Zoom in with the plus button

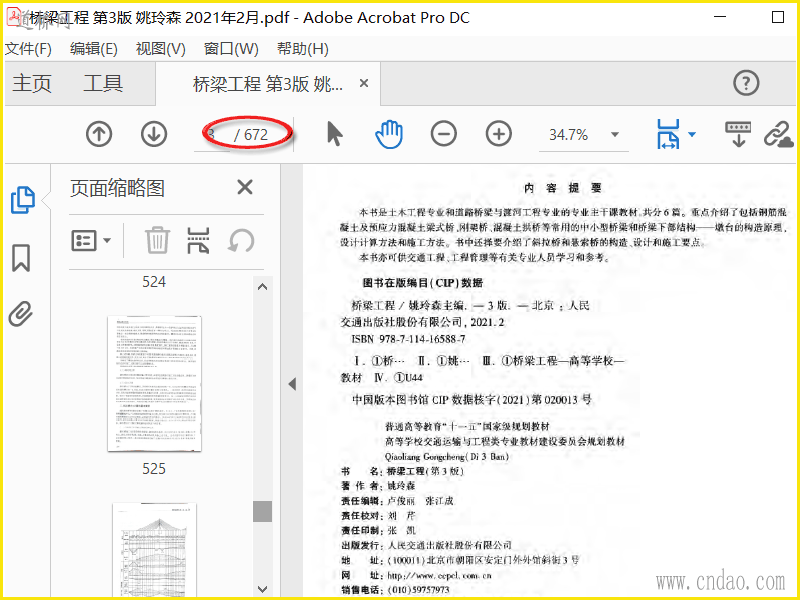498,134
